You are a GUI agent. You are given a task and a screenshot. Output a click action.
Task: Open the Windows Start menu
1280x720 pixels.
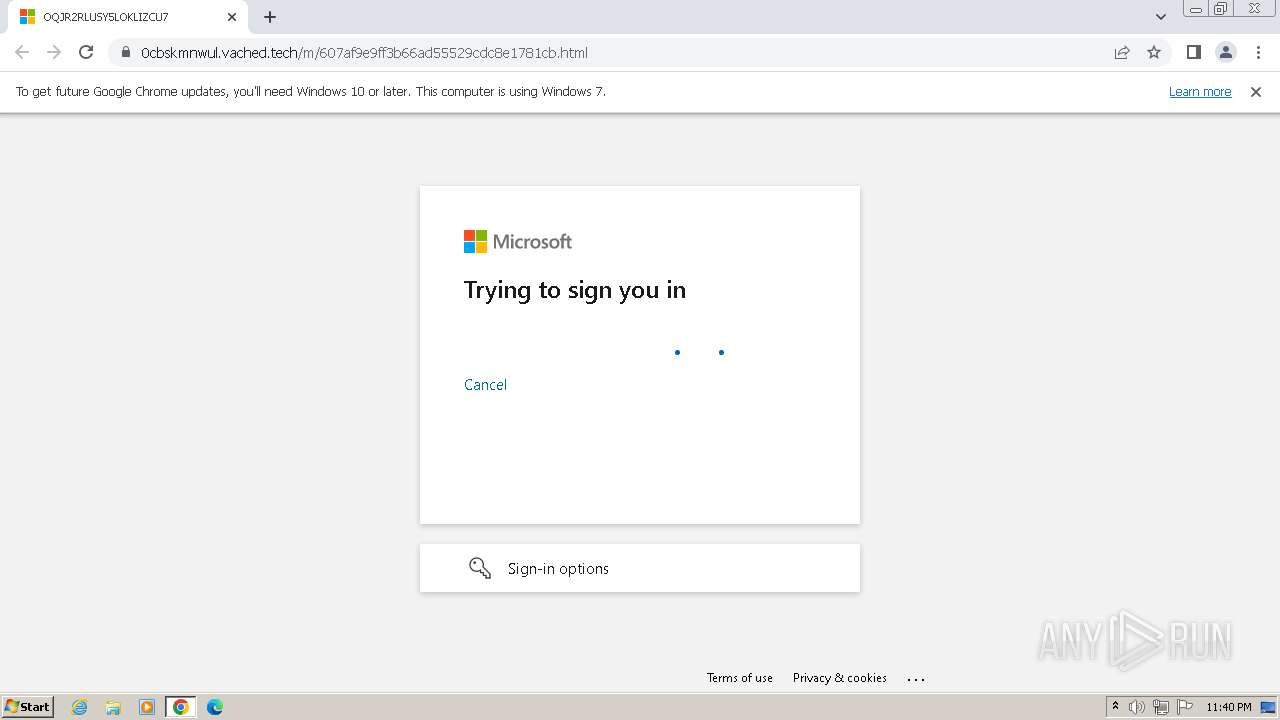[28, 707]
